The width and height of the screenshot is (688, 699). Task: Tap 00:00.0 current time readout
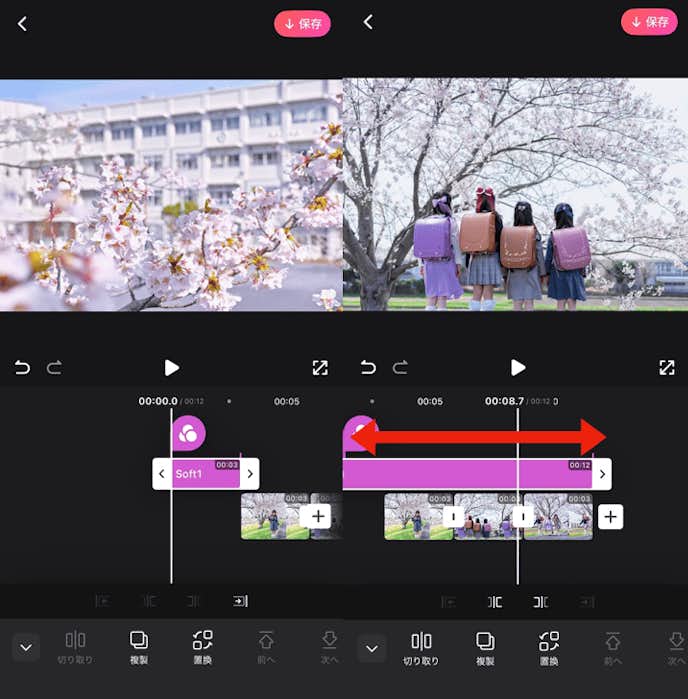click(158, 401)
